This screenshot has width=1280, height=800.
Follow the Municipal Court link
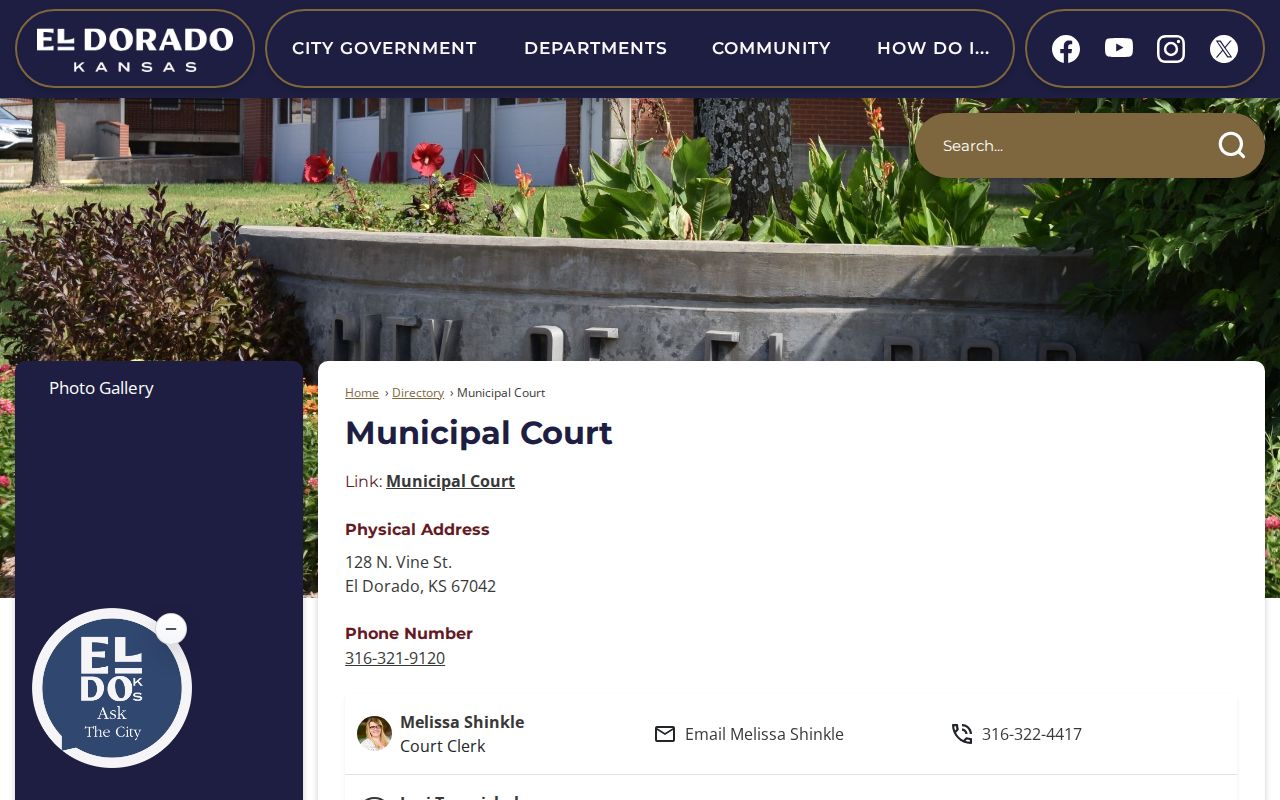pos(450,481)
